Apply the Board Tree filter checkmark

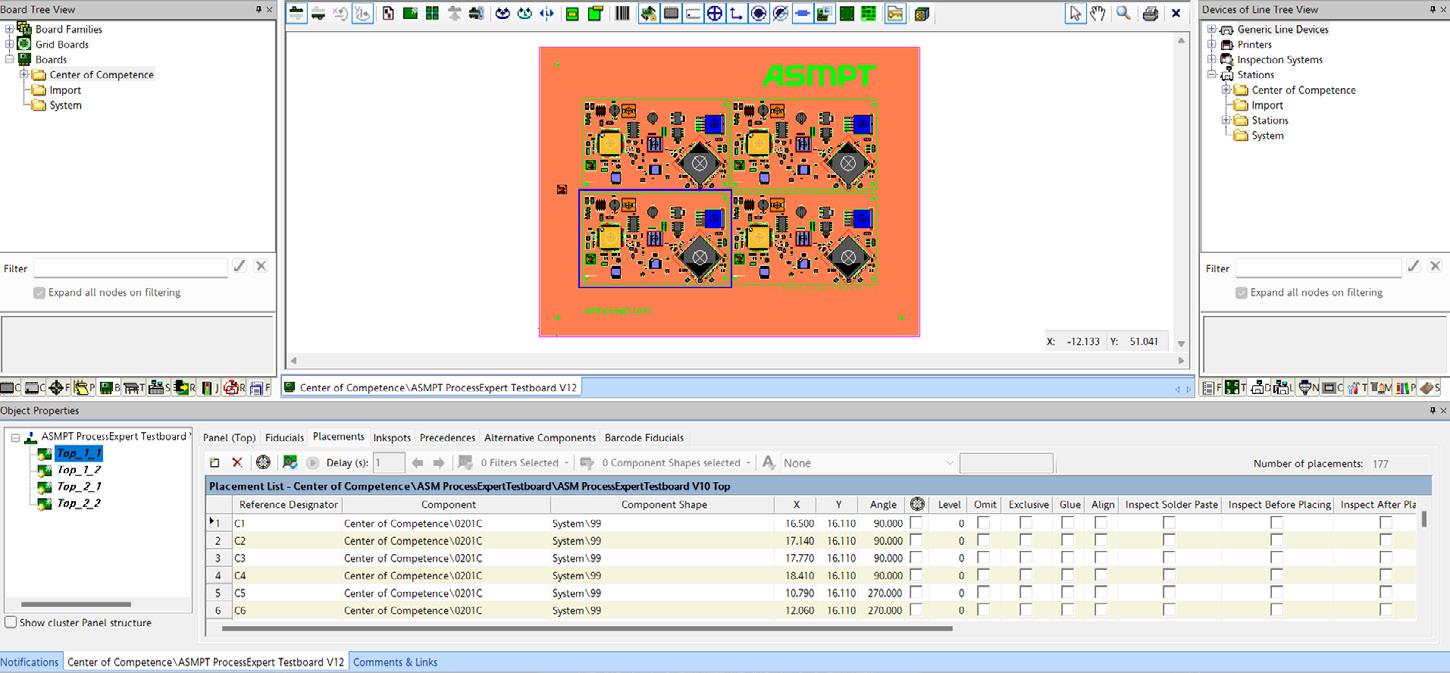(x=239, y=266)
